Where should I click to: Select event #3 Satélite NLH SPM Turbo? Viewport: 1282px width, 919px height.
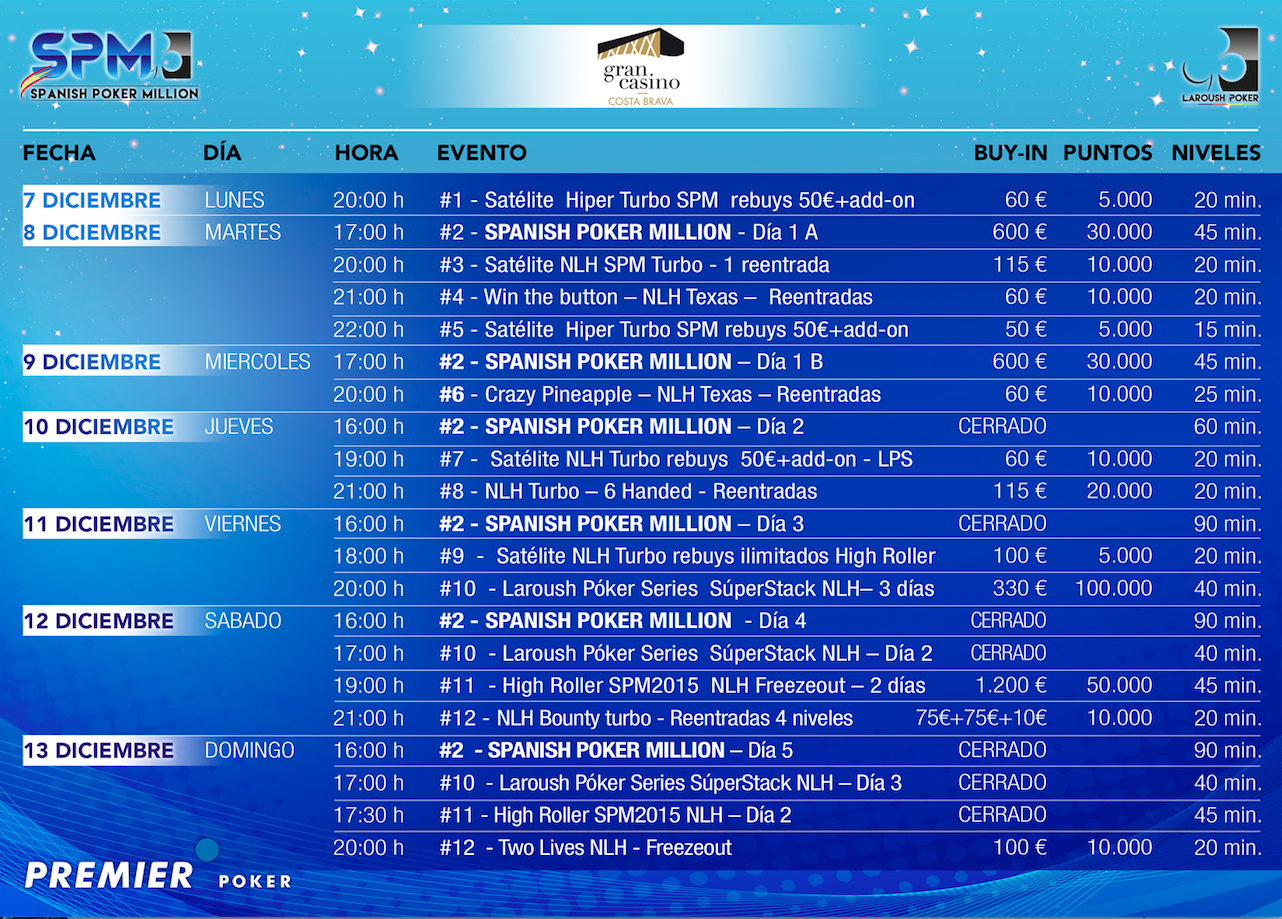[x=634, y=265]
